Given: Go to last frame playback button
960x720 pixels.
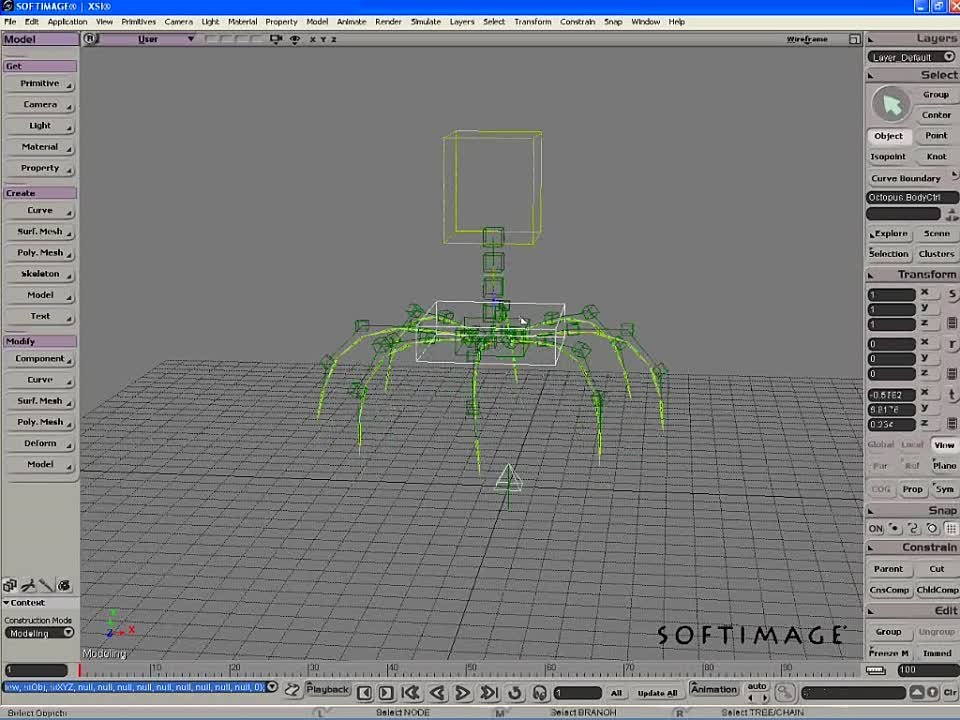Looking at the screenshot, I should (489, 692).
